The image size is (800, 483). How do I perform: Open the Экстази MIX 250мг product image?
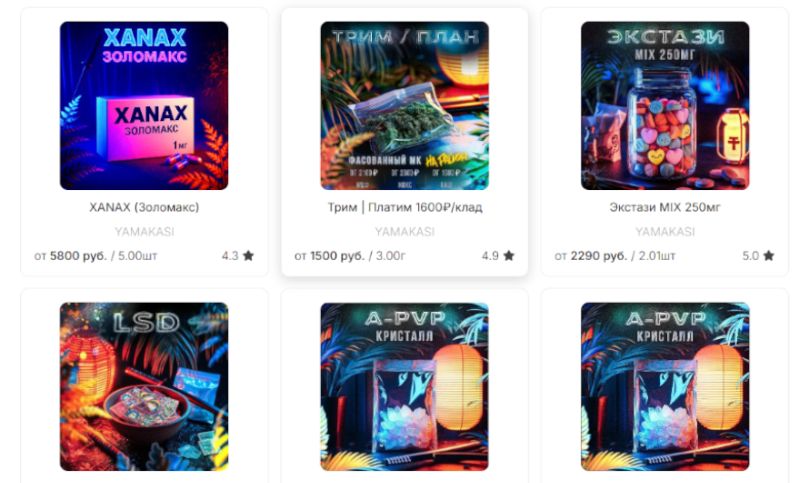[x=665, y=106]
